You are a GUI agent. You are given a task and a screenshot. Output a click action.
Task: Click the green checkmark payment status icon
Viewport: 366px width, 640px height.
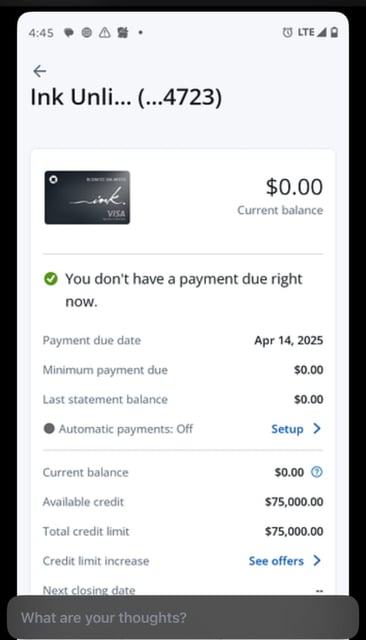click(51, 279)
